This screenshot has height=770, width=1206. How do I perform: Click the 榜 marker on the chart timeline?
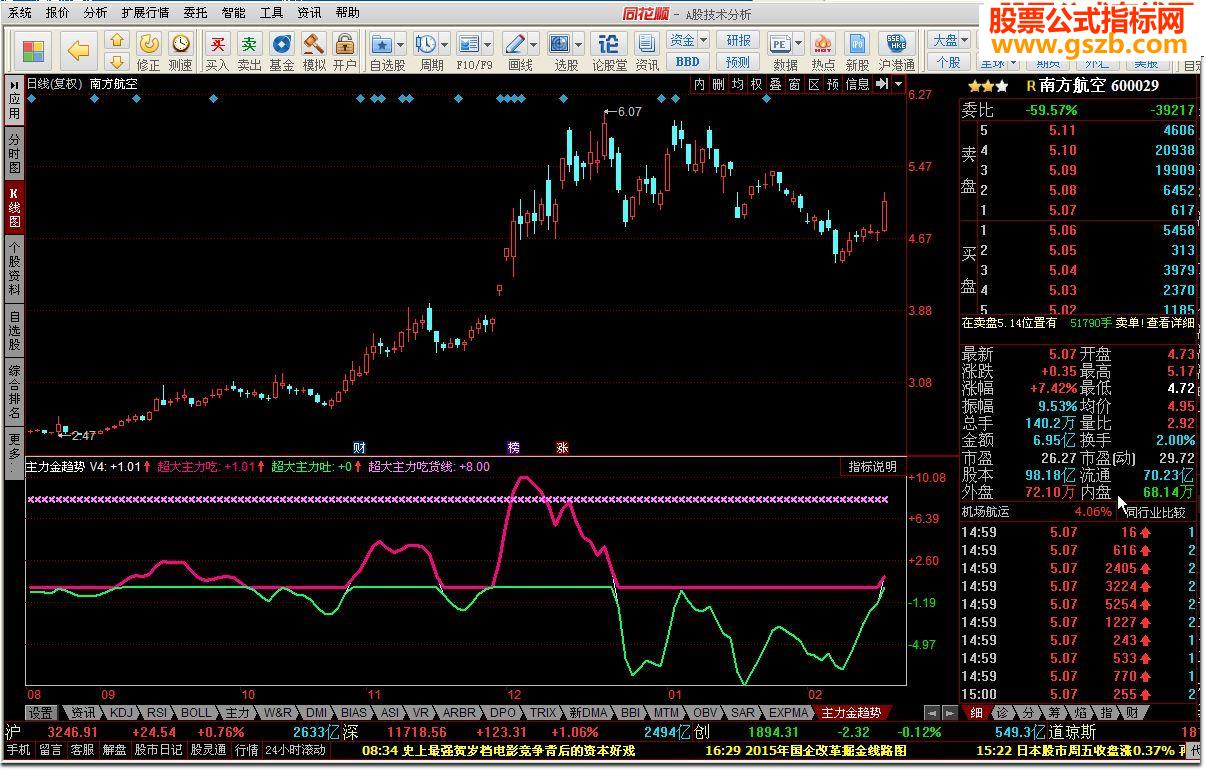point(514,447)
